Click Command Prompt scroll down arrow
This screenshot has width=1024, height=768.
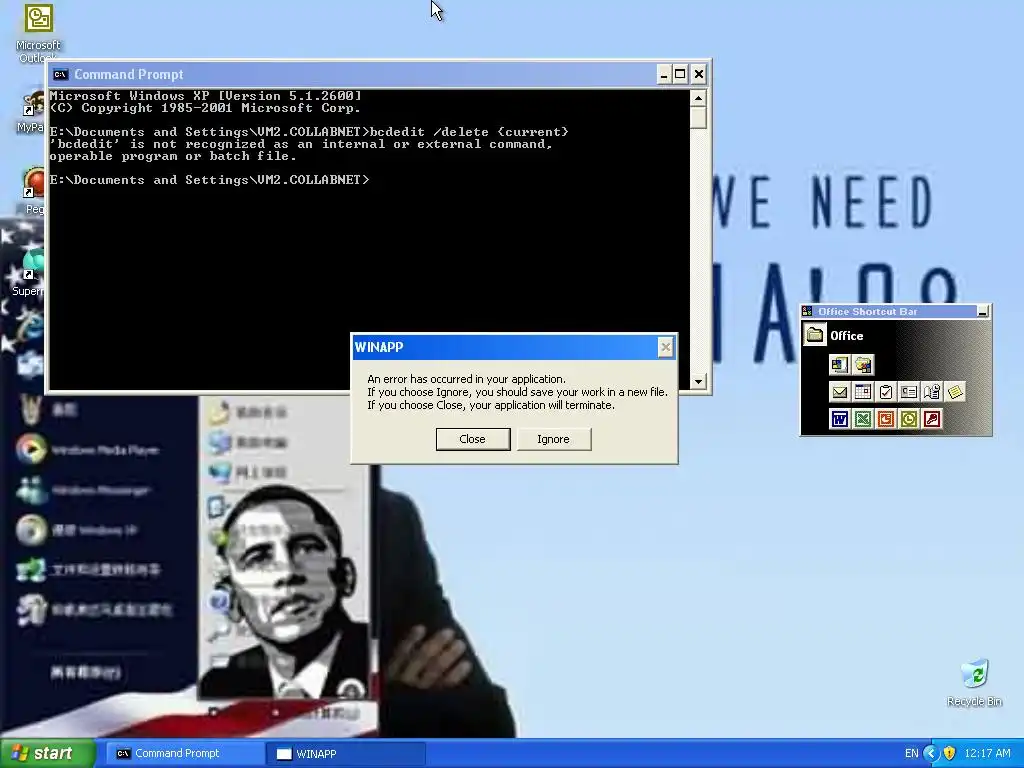click(x=698, y=381)
